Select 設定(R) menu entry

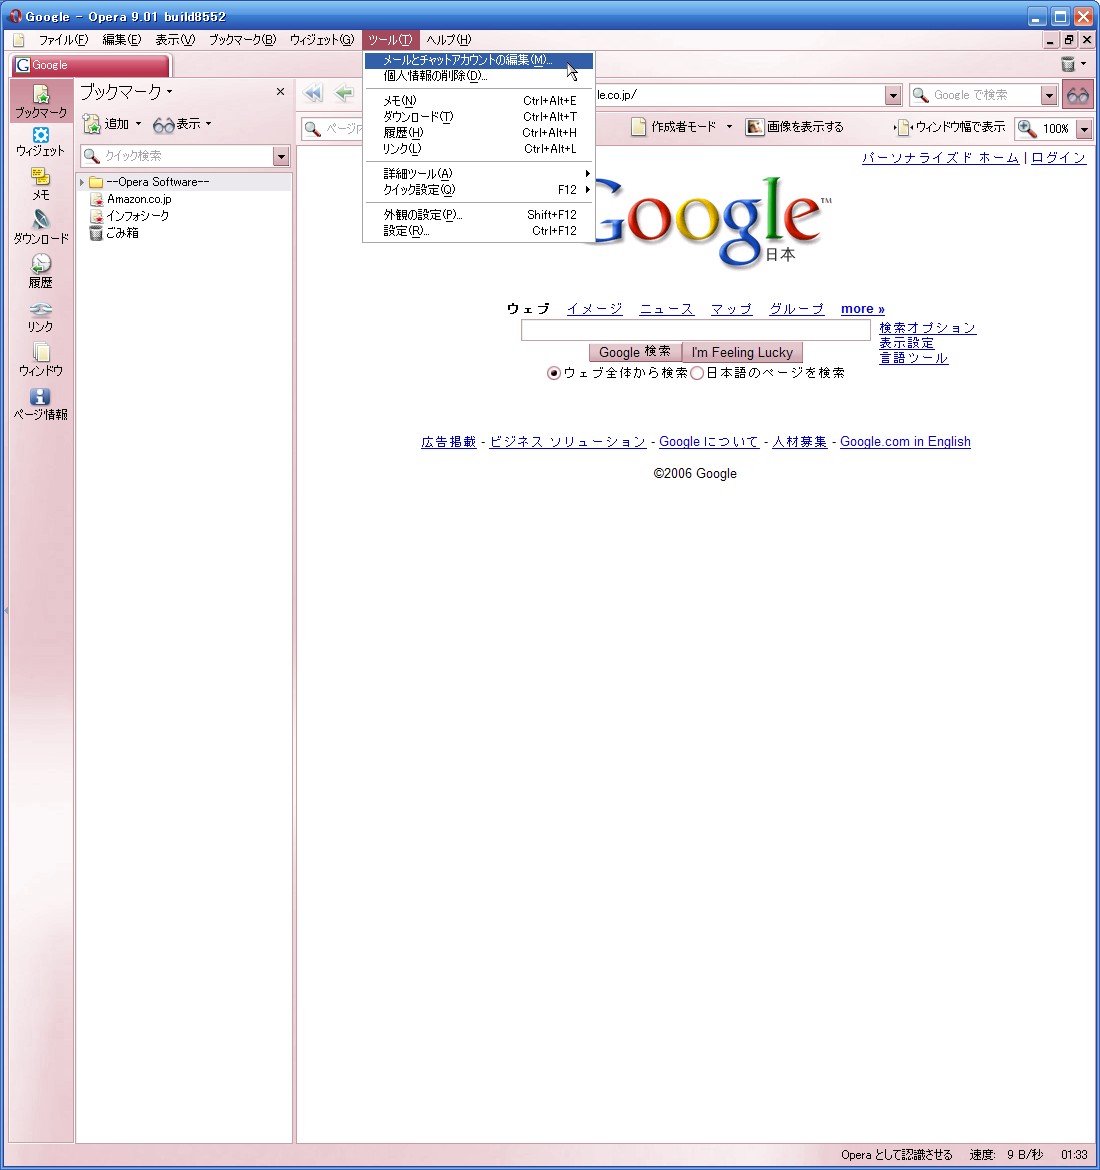point(478,231)
